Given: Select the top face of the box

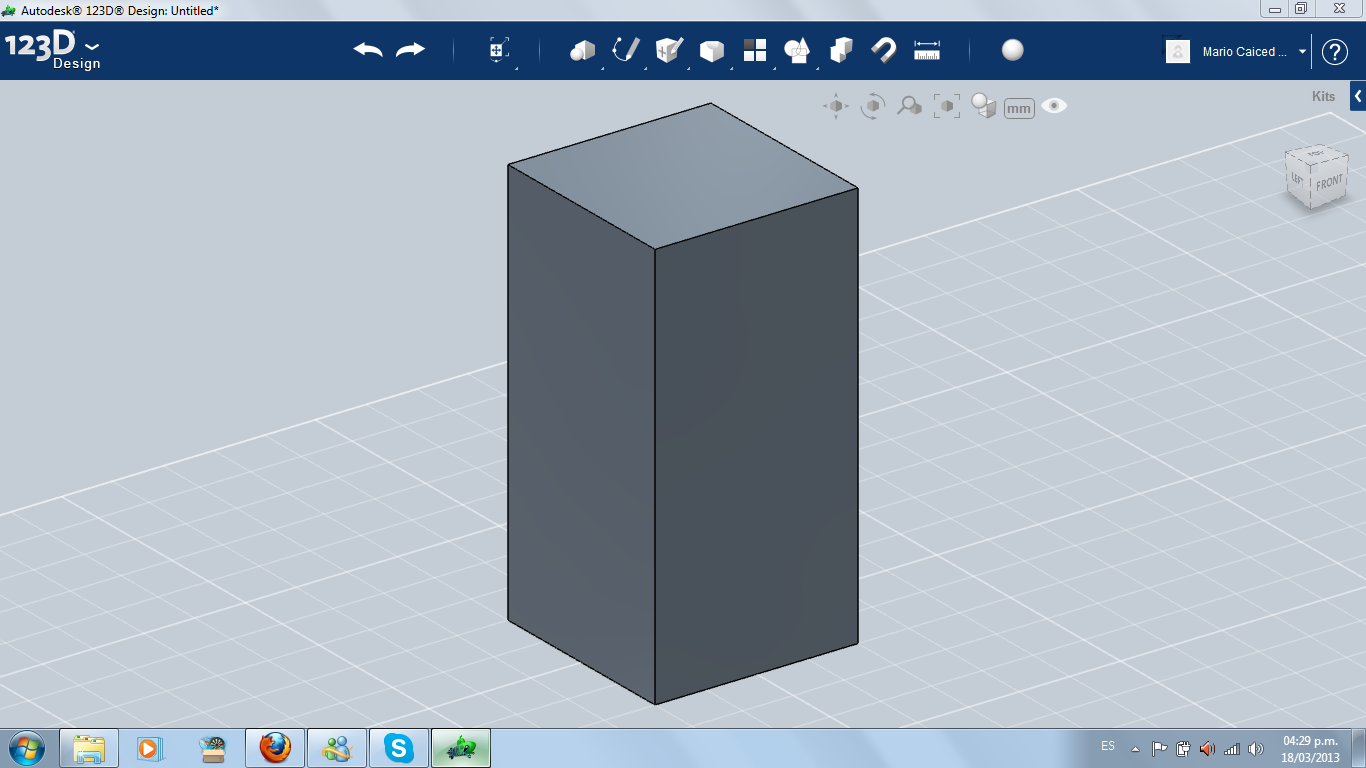Looking at the screenshot, I should point(683,176).
